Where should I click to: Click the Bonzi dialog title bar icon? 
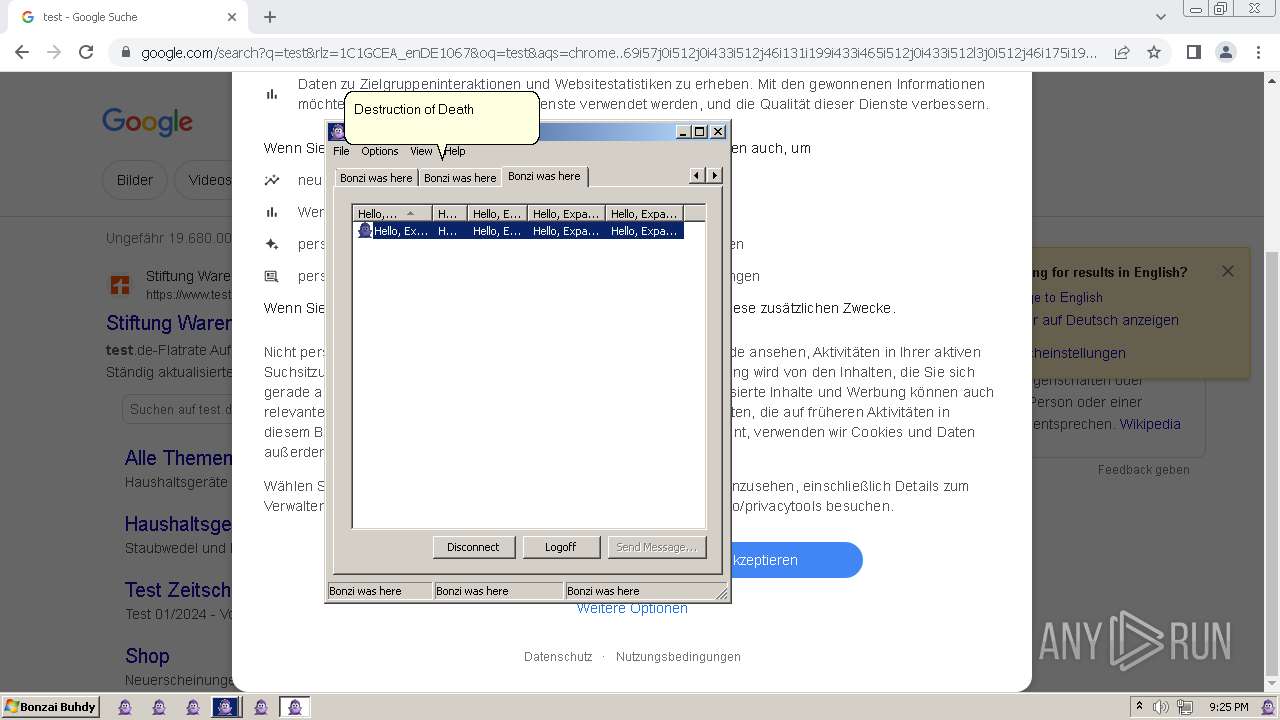point(338,132)
